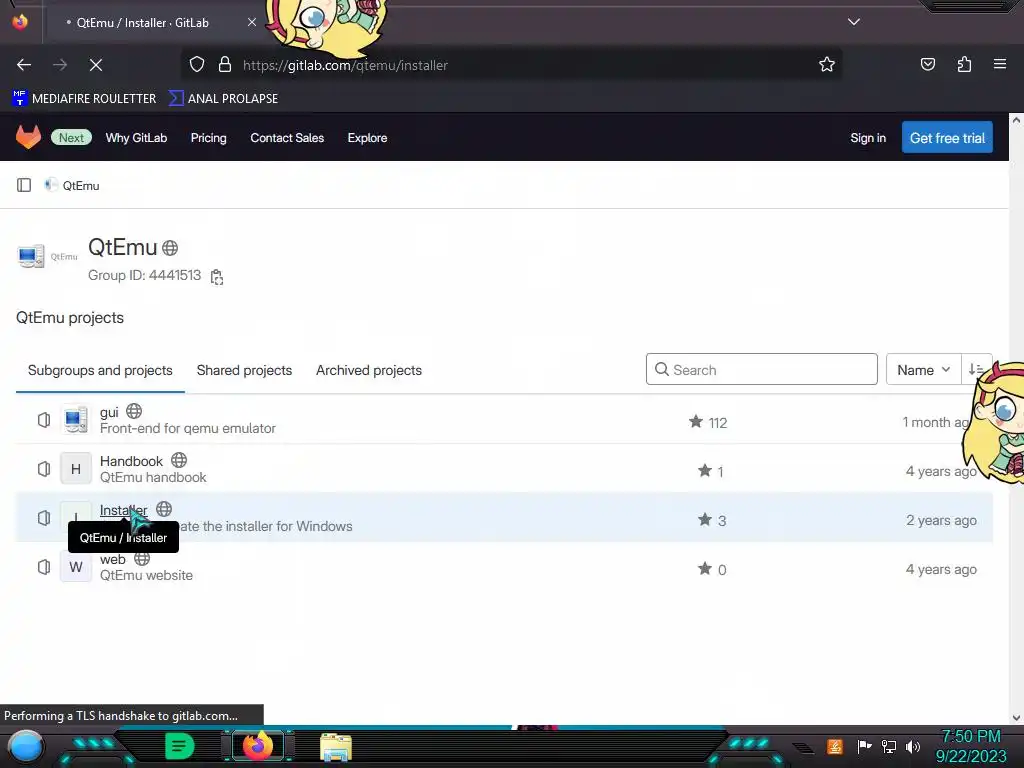Image resolution: width=1024 pixels, height=768 pixels.
Task: Switch to Shared projects tab
Action: pos(244,370)
